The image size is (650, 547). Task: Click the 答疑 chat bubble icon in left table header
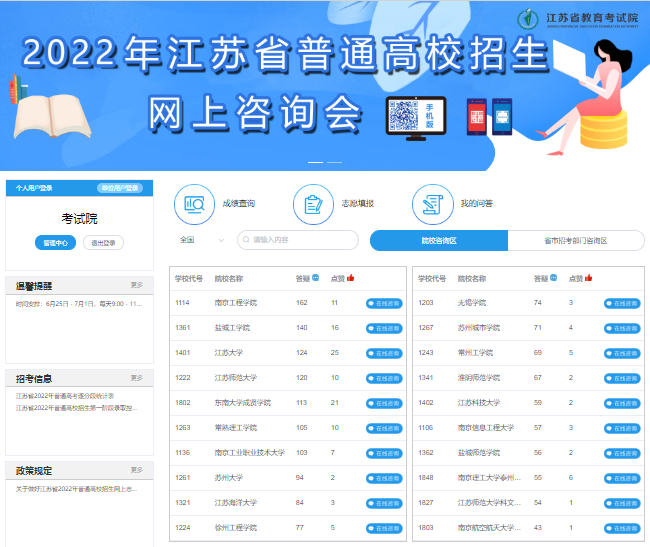316,278
